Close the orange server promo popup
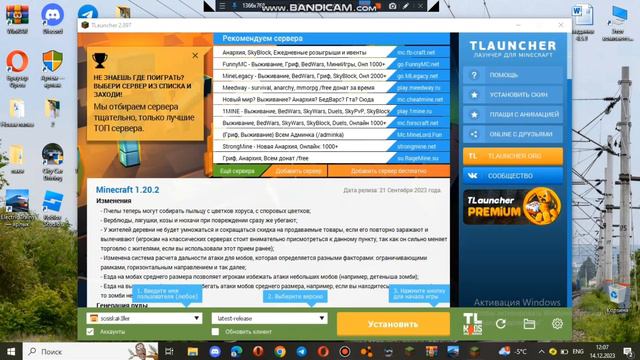The image size is (640, 360). click(195, 56)
